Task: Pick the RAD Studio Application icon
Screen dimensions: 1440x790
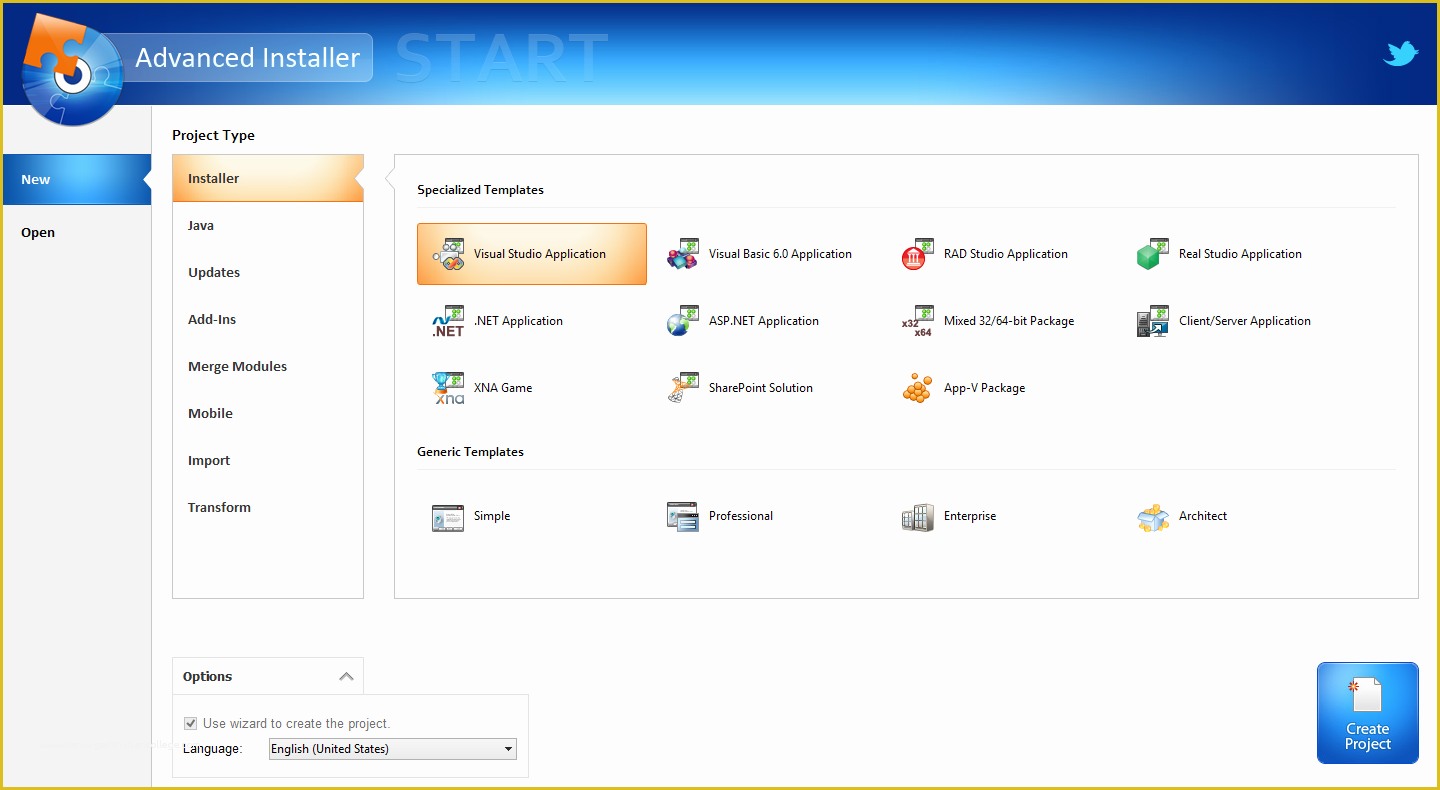Action: click(x=918, y=254)
